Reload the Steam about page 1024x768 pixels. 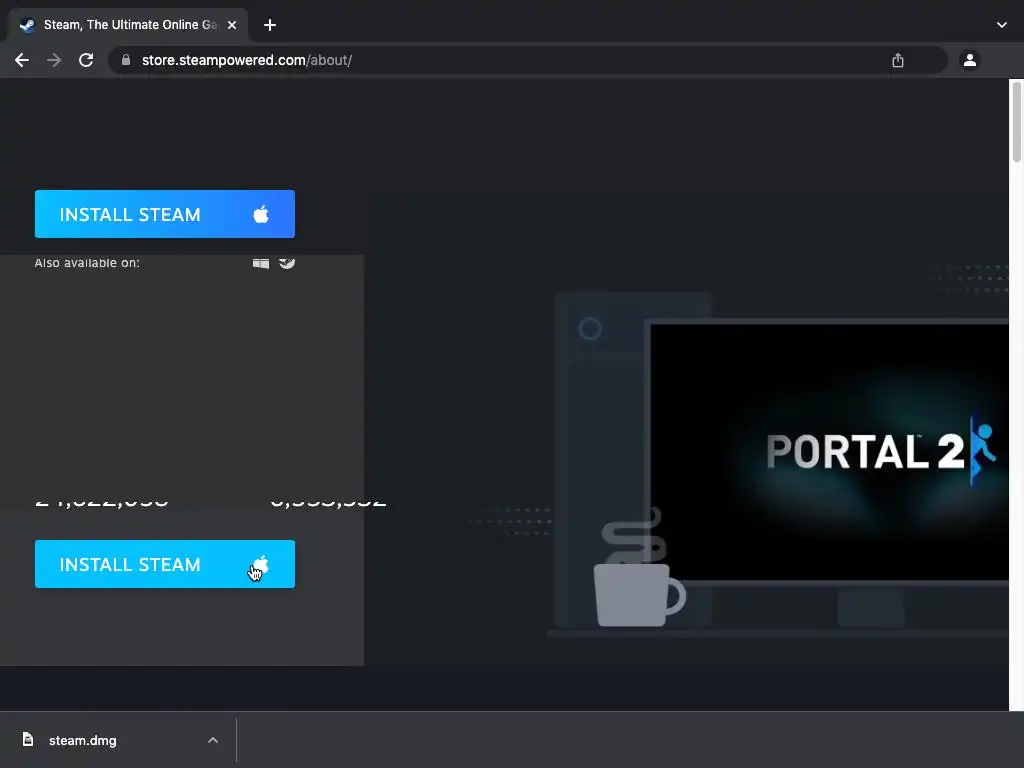86,60
